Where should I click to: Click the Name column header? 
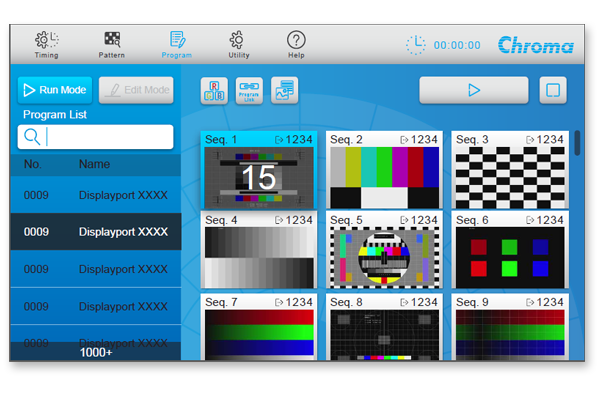tap(95, 164)
